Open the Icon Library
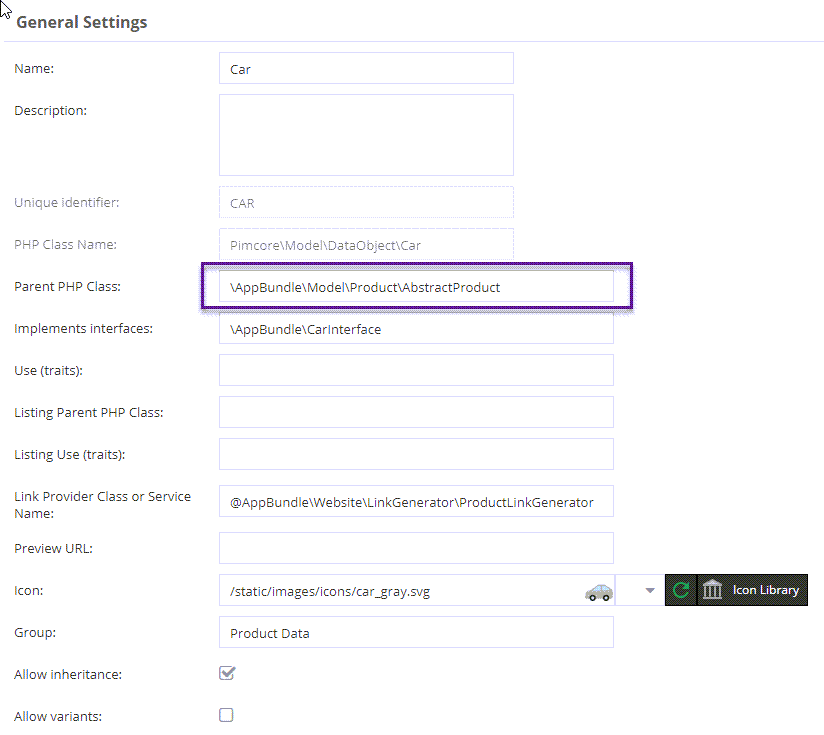 (x=753, y=590)
